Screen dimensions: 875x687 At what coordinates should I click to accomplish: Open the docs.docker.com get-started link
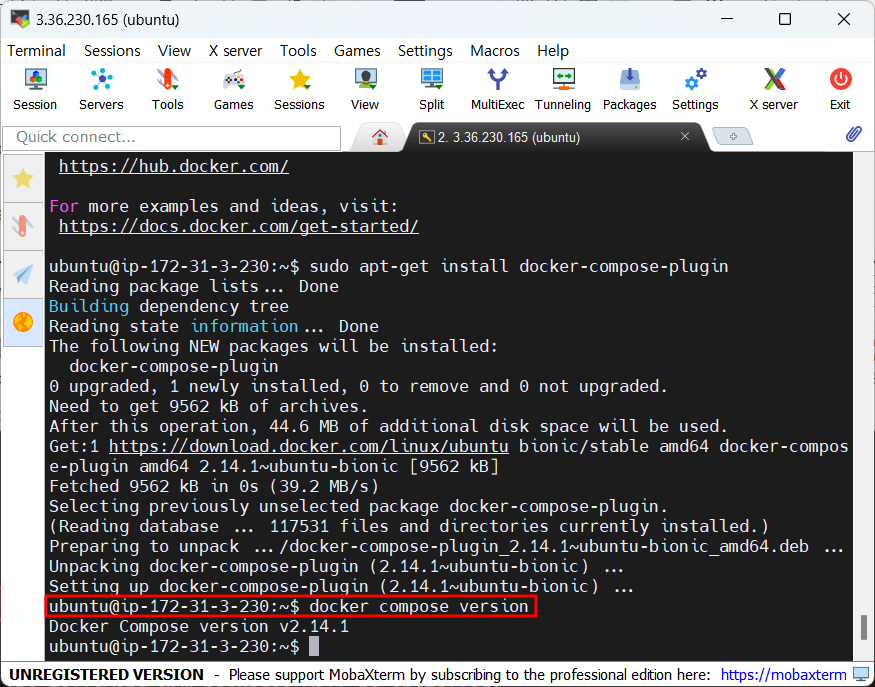239,226
